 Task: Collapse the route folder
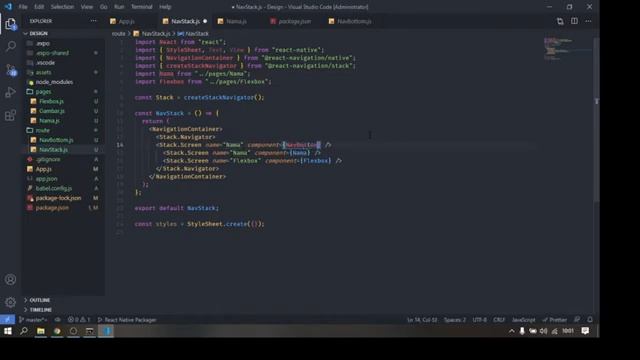point(42,130)
